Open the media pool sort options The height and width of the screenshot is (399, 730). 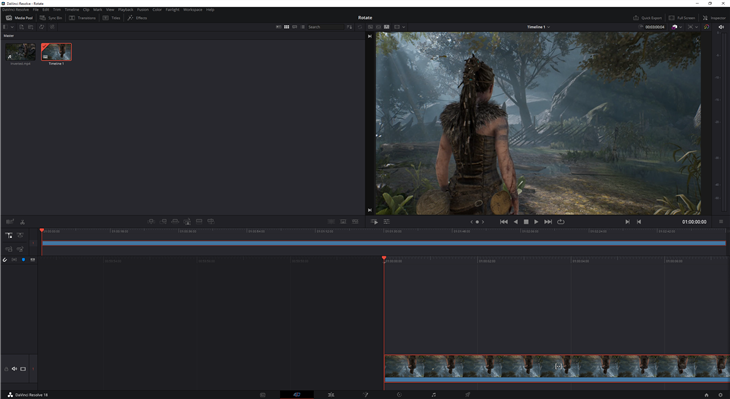click(349, 27)
